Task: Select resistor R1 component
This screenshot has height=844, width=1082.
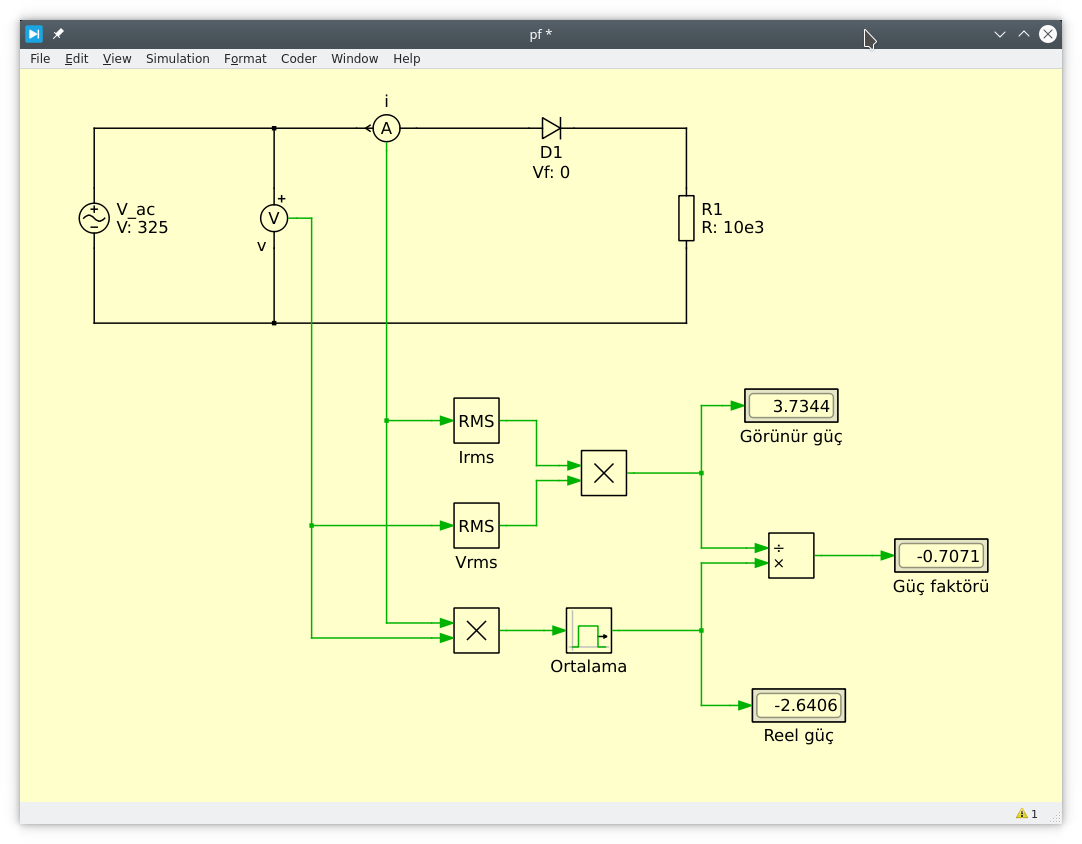Action: [686, 218]
